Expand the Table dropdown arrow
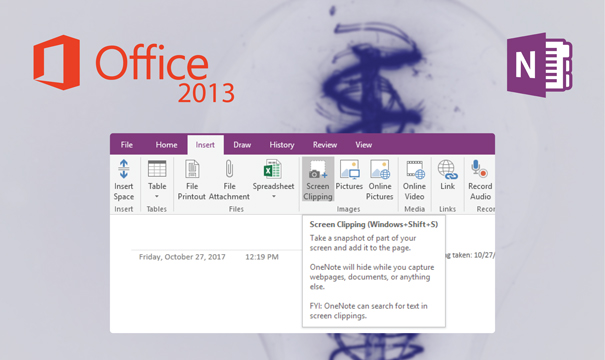The width and height of the screenshot is (605, 360). (x=157, y=196)
